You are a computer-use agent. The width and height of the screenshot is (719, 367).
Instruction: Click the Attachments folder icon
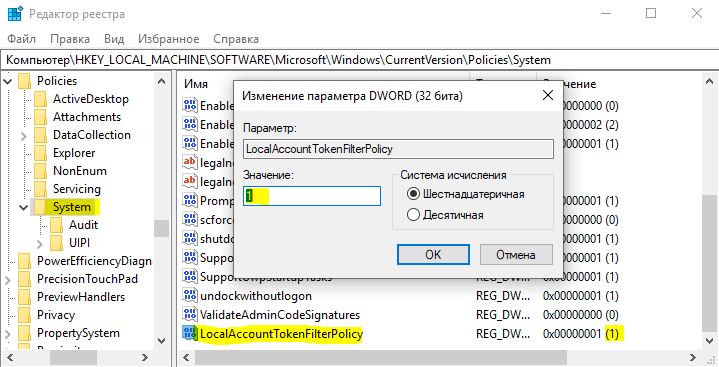(40, 117)
